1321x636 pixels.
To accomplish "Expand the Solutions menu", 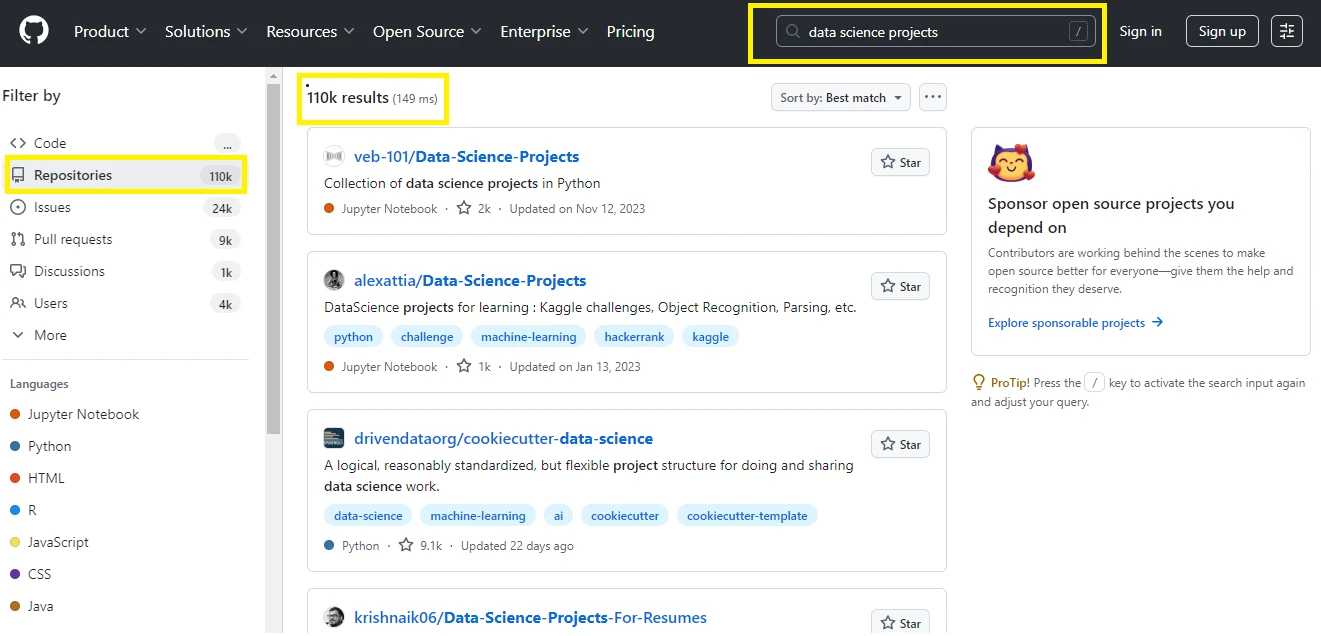I will coord(206,32).
